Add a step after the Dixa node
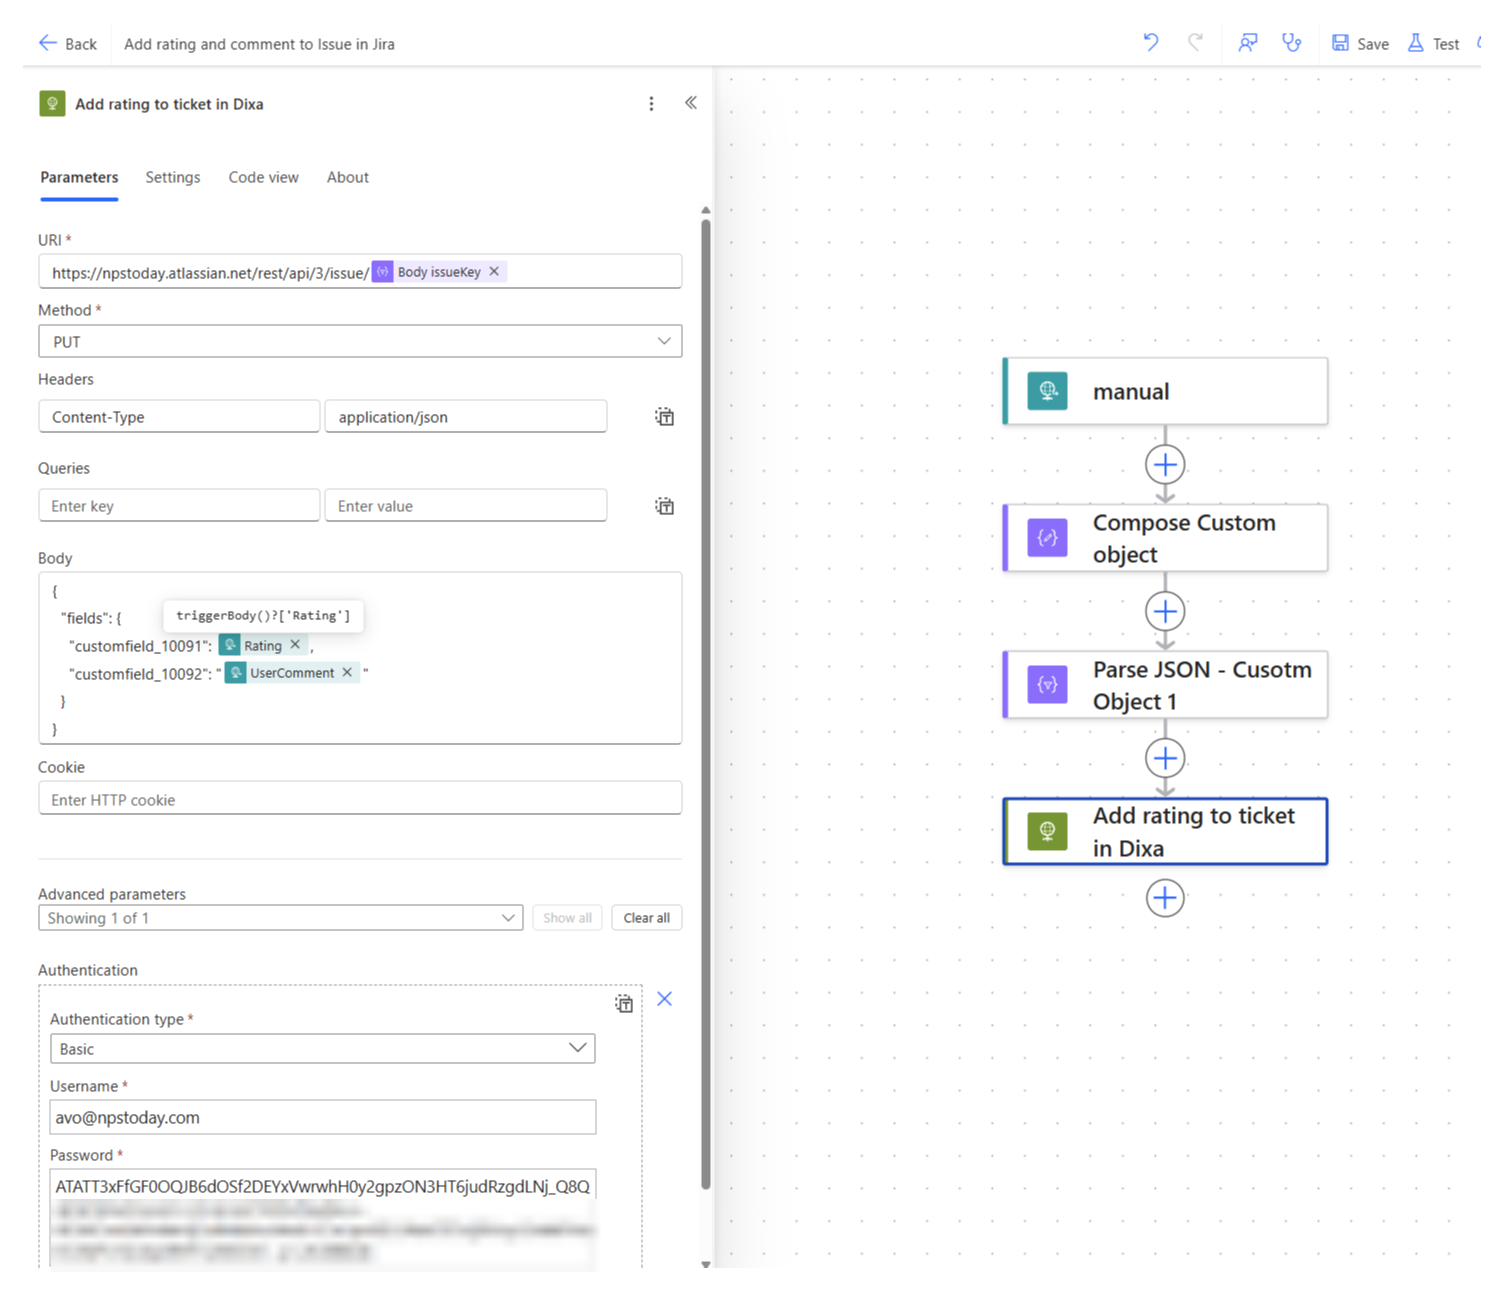Image resolution: width=1503 pixels, height=1294 pixels. [1165, 898]
